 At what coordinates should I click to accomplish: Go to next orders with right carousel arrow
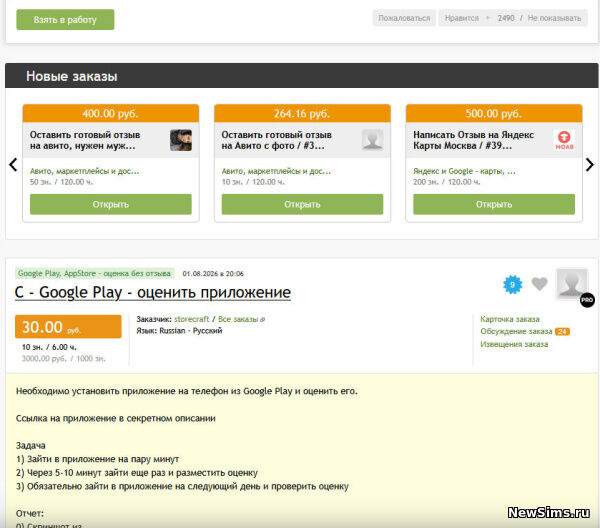590,165
